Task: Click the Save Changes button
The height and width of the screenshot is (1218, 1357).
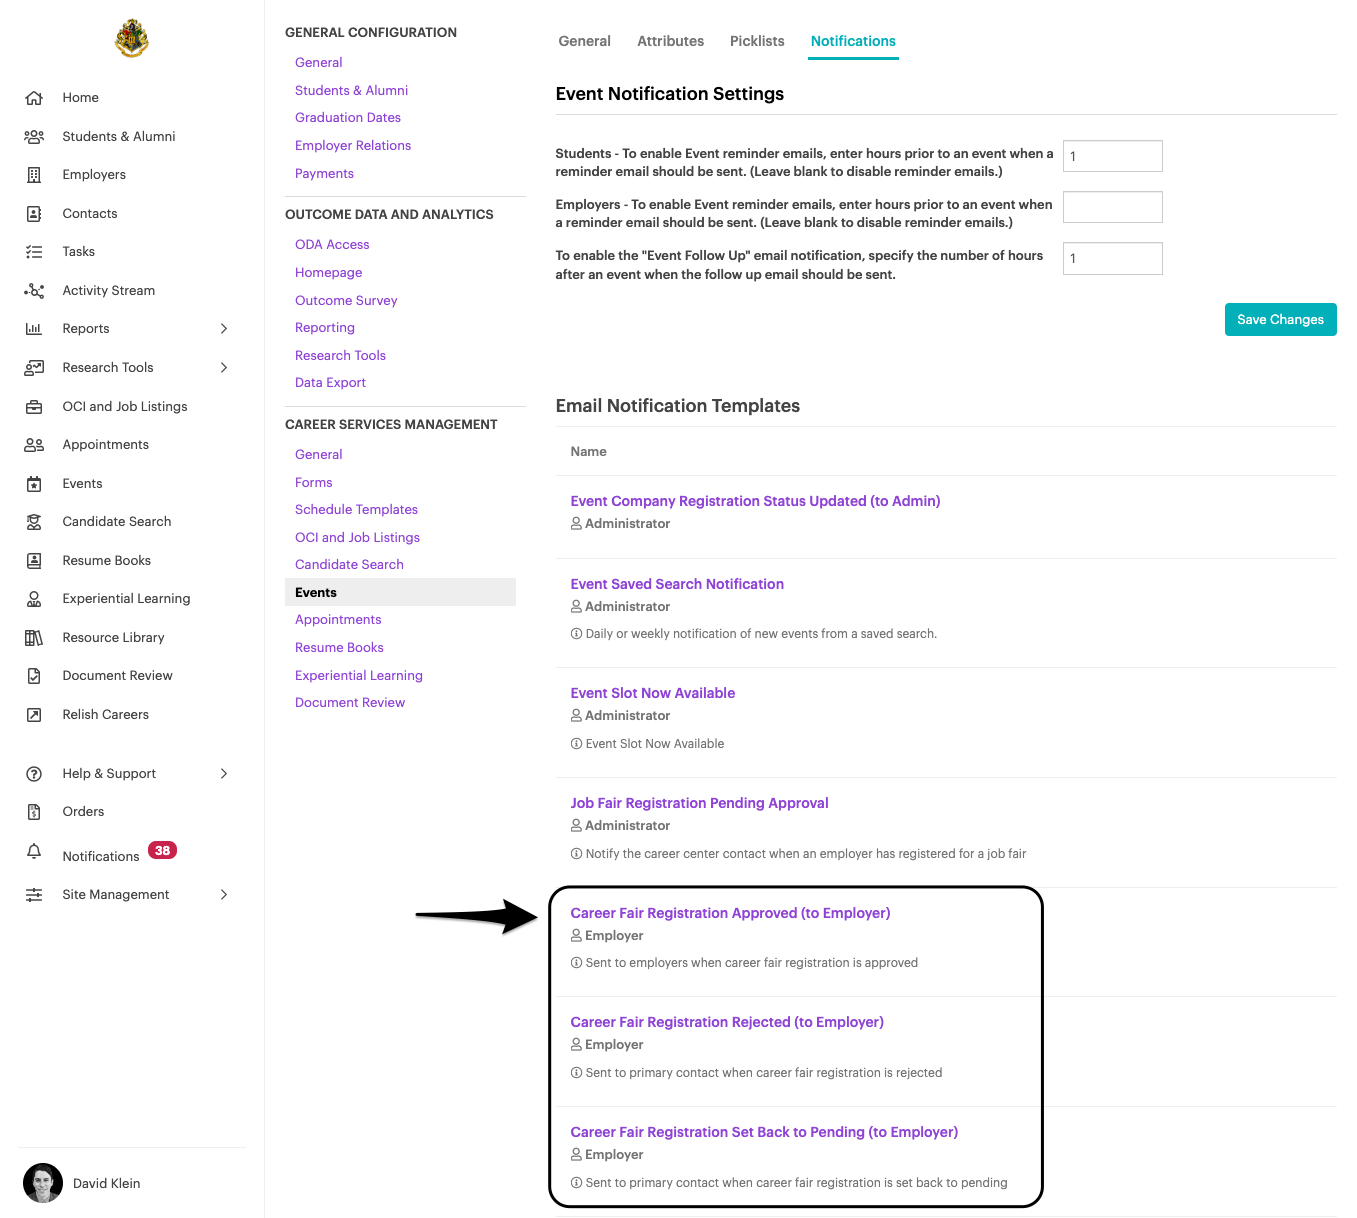Action: click(1281, 320)
